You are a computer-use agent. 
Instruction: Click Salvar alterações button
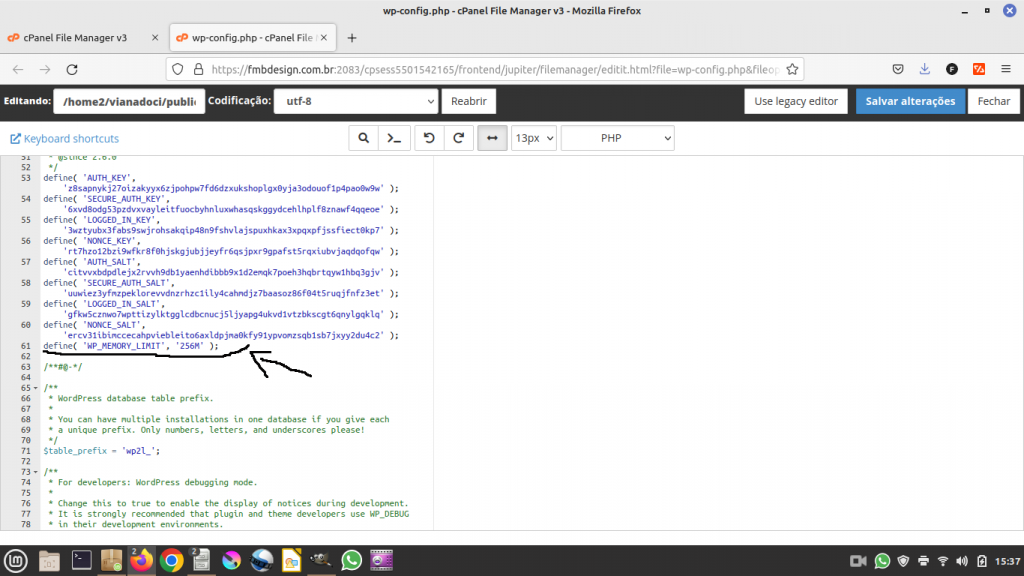(910, 101)
